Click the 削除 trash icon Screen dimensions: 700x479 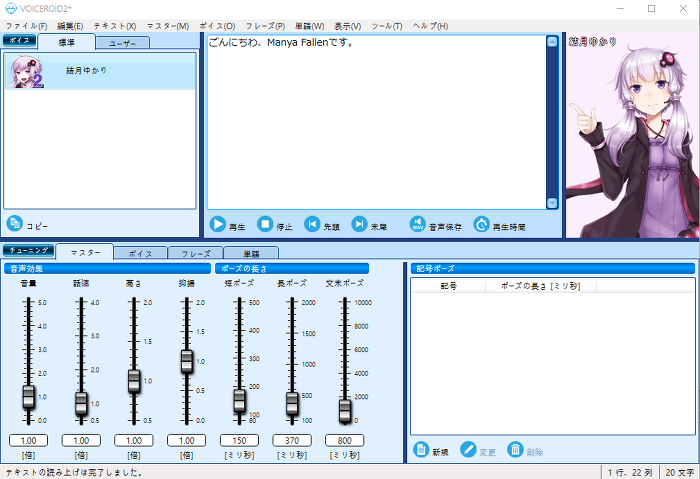coord(515,450)
